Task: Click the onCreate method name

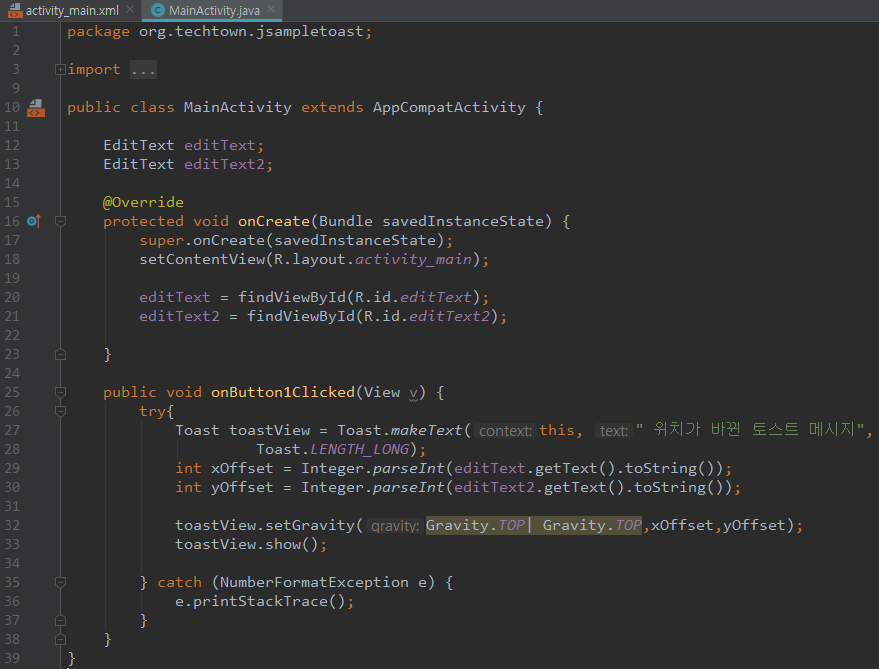Action: tap(274, 221)
